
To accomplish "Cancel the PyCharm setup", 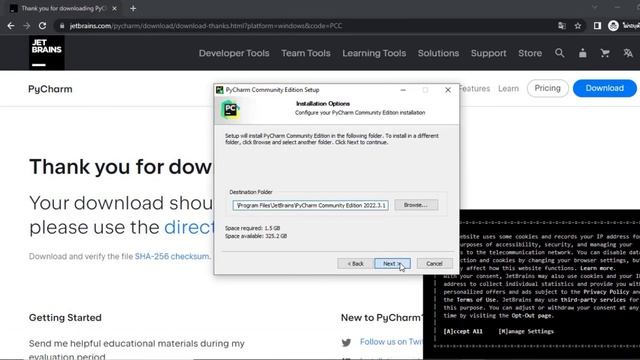I will (x=434, y=264).
